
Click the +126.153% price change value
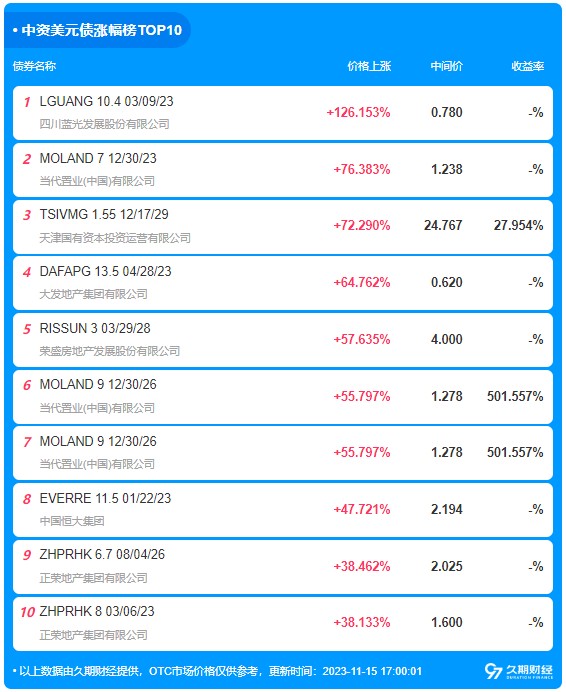click(358, 113)
